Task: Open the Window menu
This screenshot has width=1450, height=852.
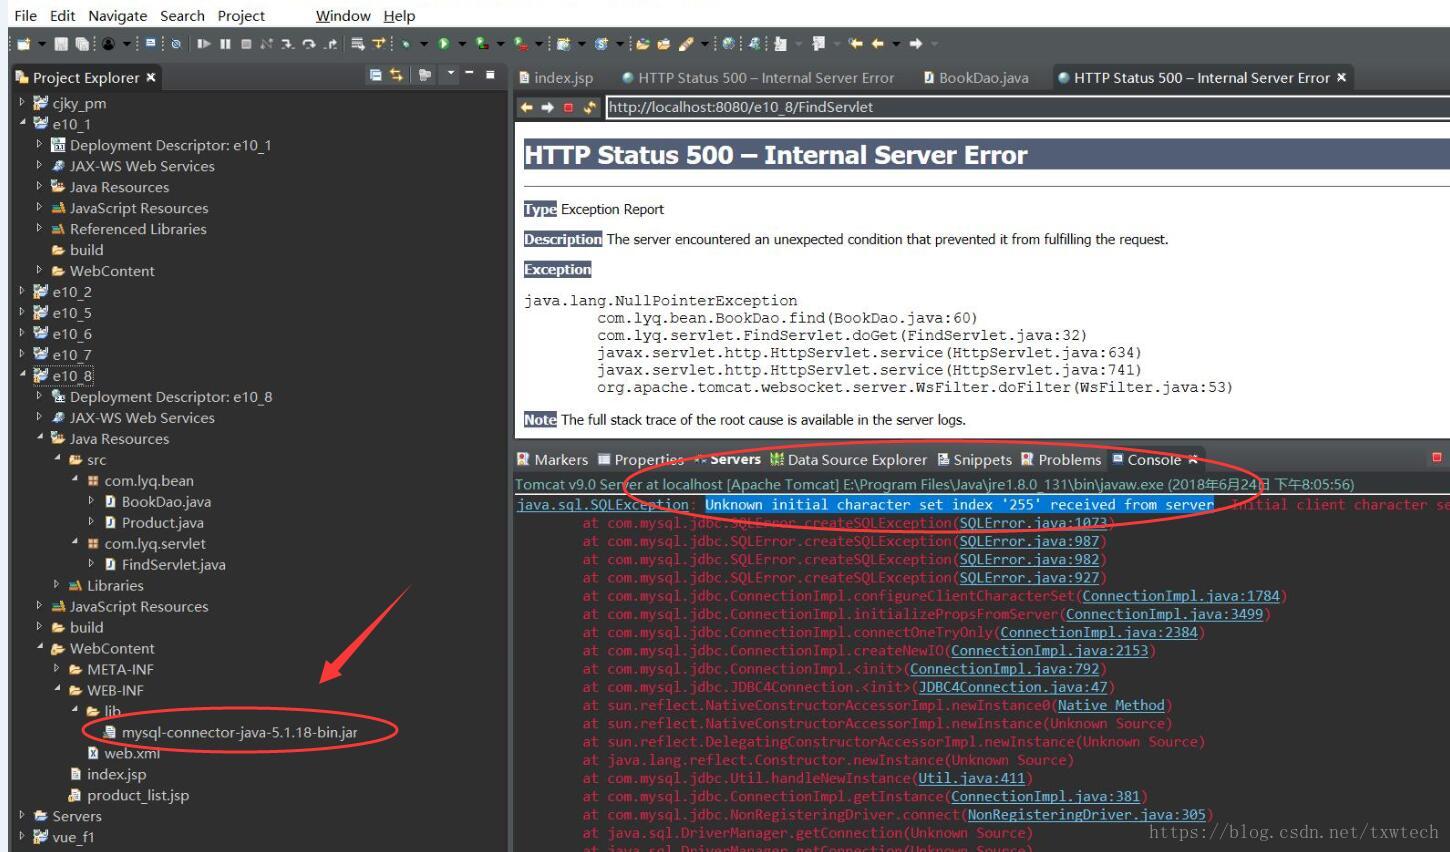Action: (343, 15)
